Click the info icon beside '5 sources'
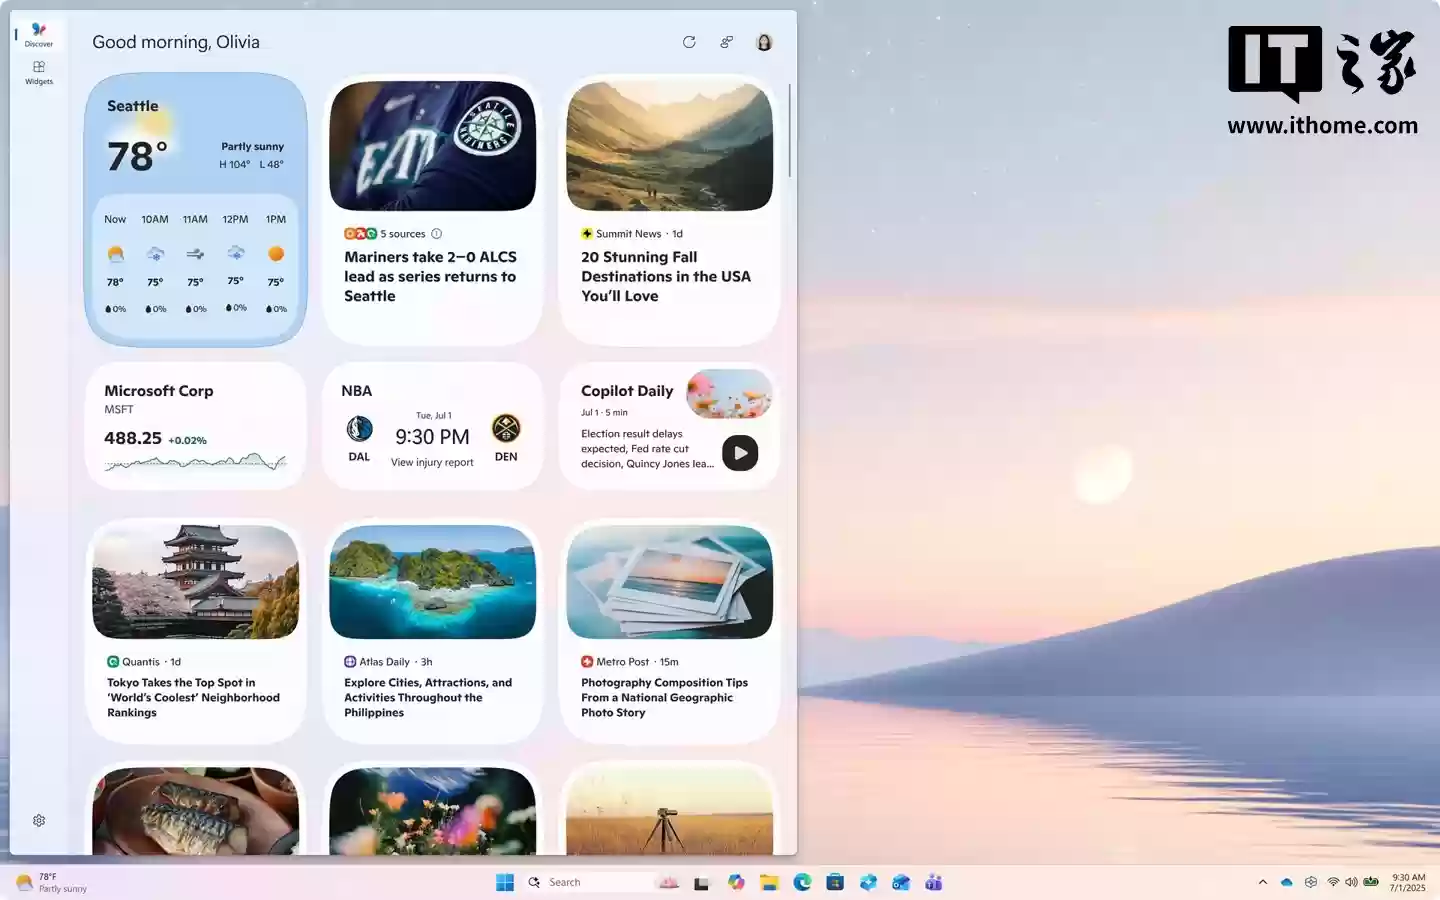 point(436,233)
